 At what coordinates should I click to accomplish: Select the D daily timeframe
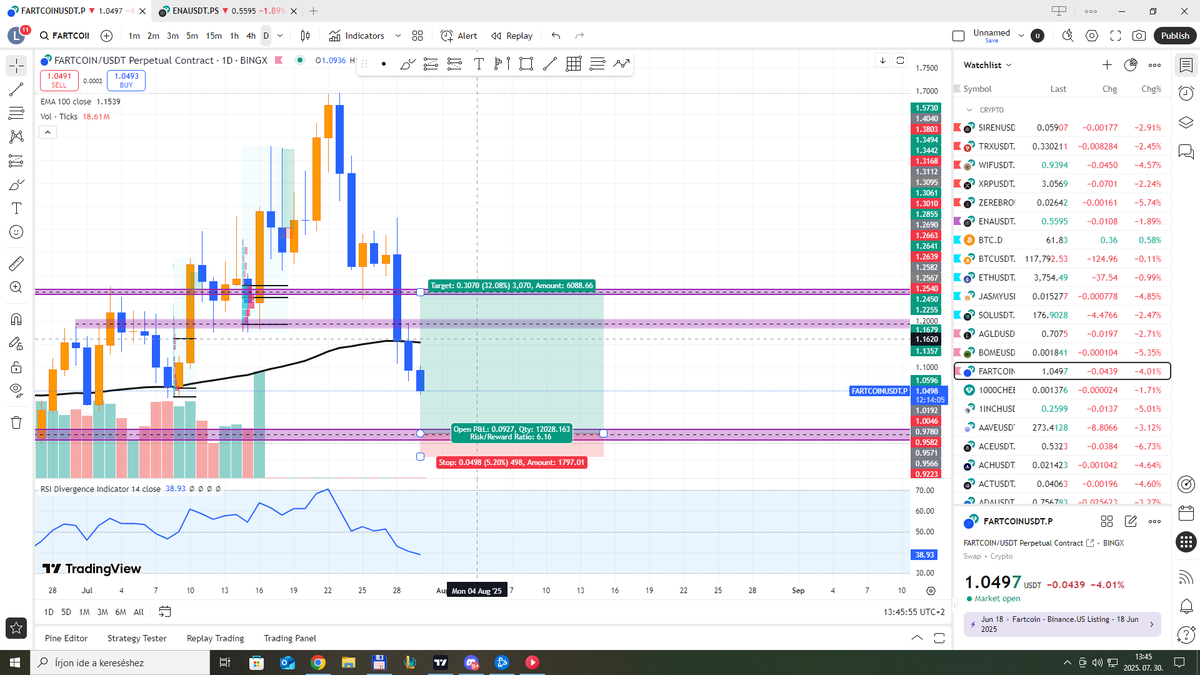coord(266,36)
